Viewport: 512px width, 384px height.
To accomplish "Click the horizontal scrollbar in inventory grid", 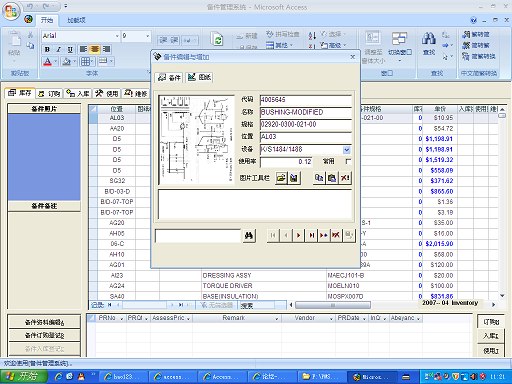I will [x=333, y=305].
